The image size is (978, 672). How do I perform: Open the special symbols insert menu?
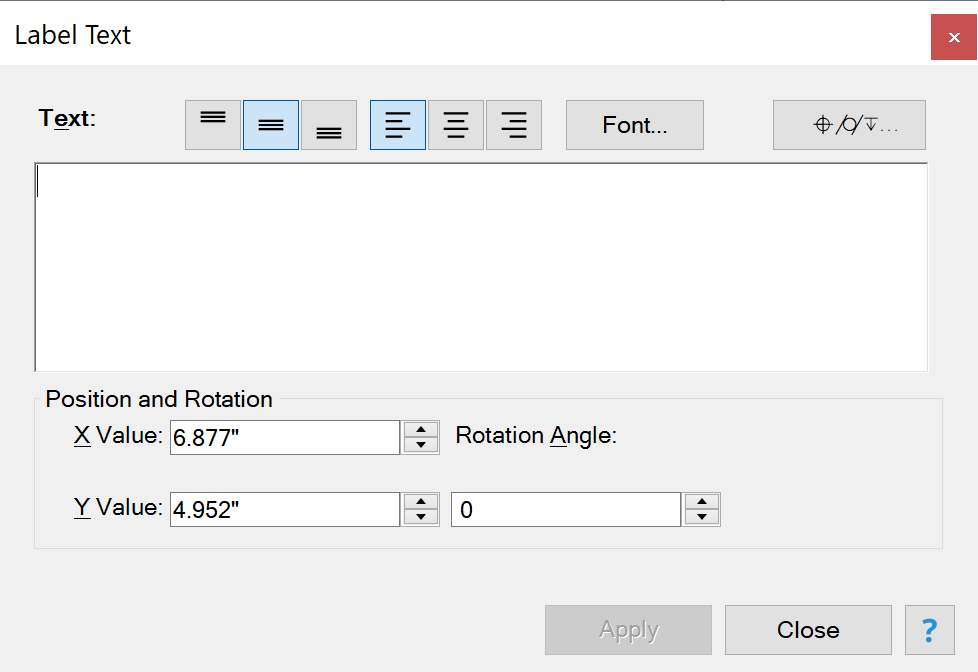click(x=850, y=125)
